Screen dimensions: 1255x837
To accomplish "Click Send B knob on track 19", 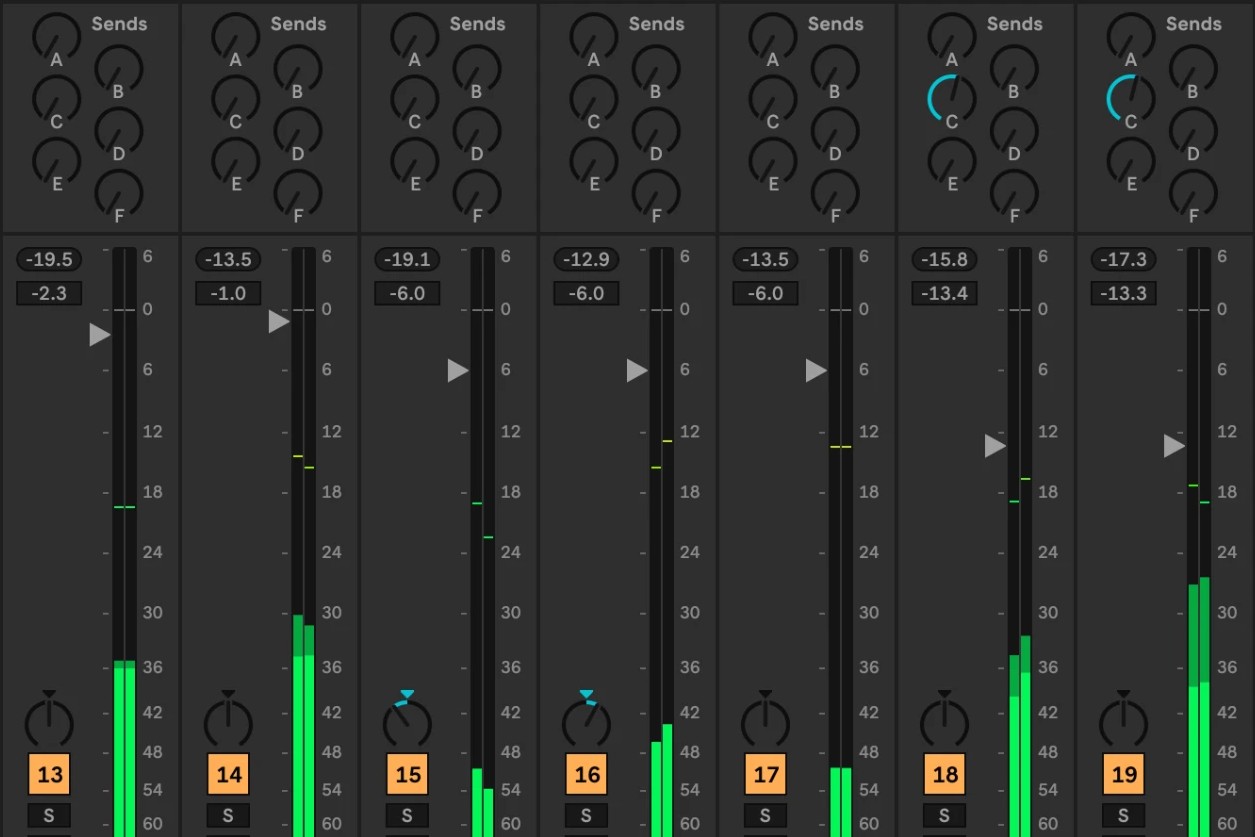I will click(1193, 68).
